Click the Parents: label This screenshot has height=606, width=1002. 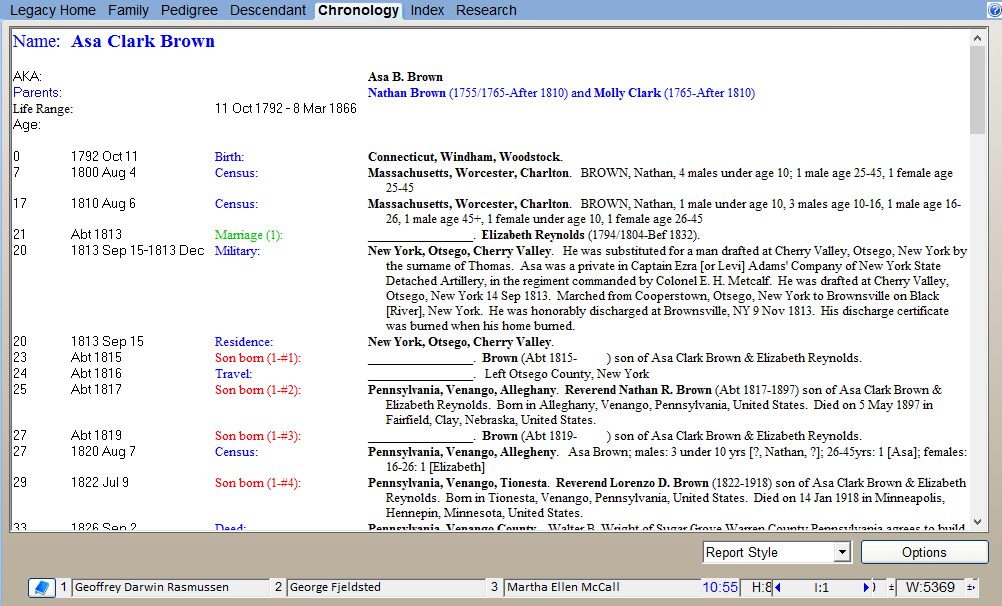[x=37, y=93]
